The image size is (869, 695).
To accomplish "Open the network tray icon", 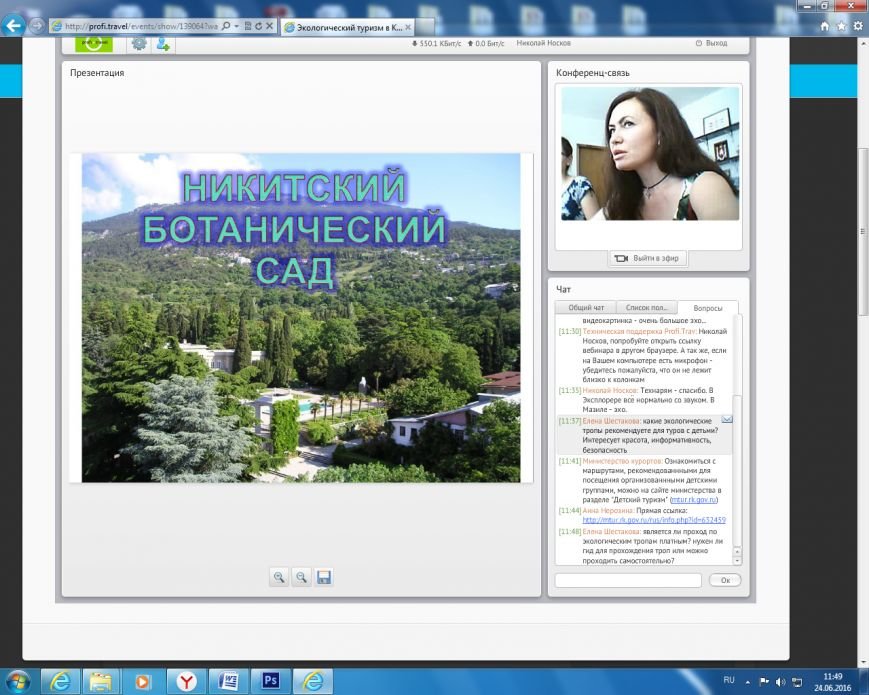I will coord(797,682).
